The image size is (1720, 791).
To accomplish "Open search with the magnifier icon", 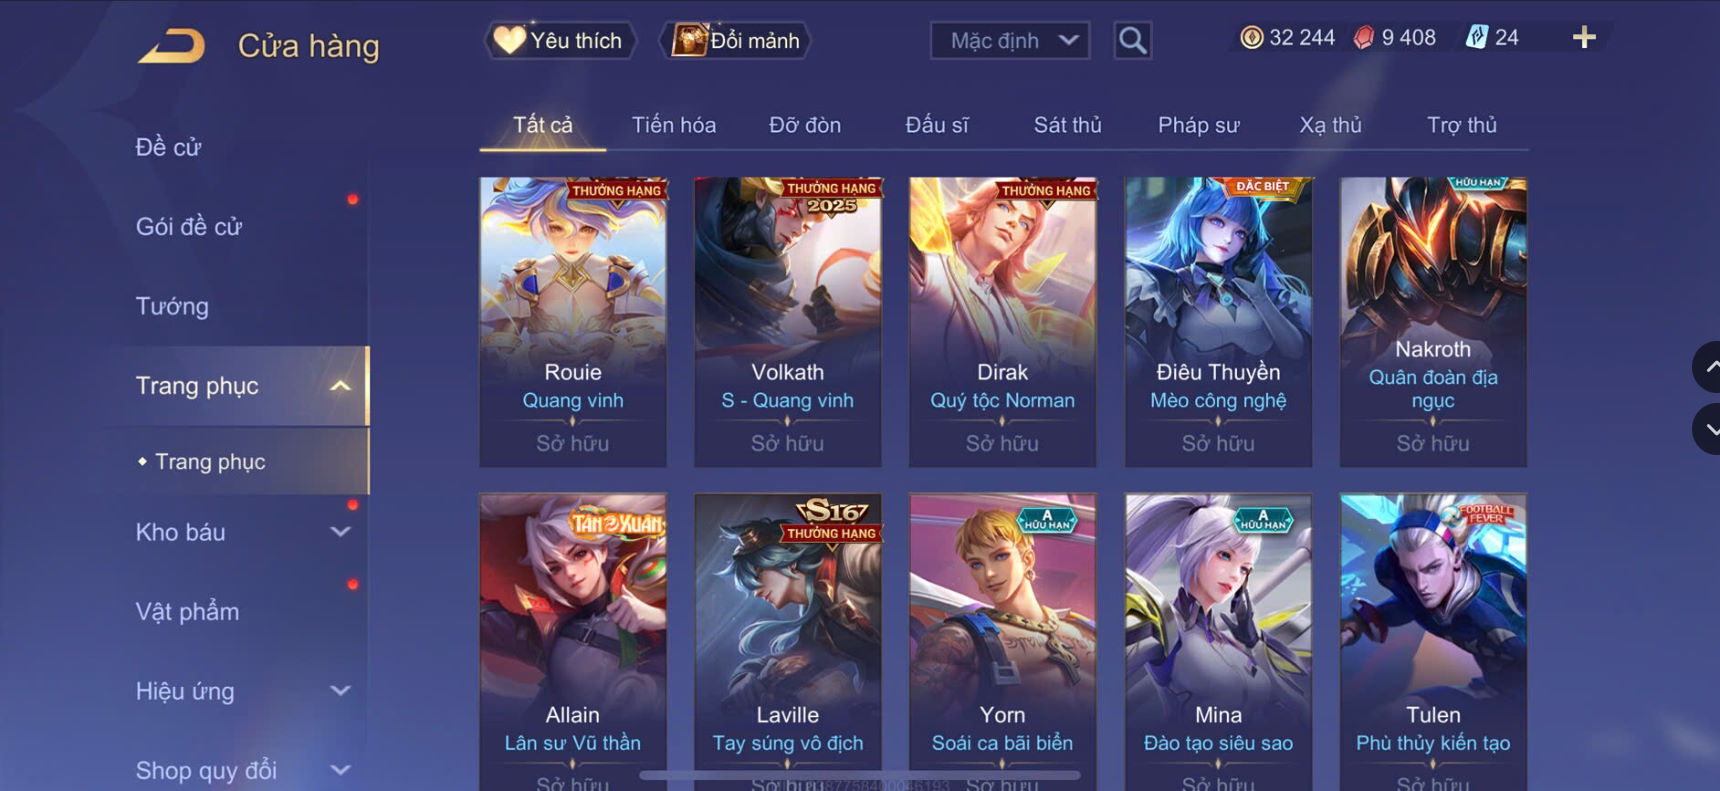I will pyautogui.click(x=1132, y=41).
